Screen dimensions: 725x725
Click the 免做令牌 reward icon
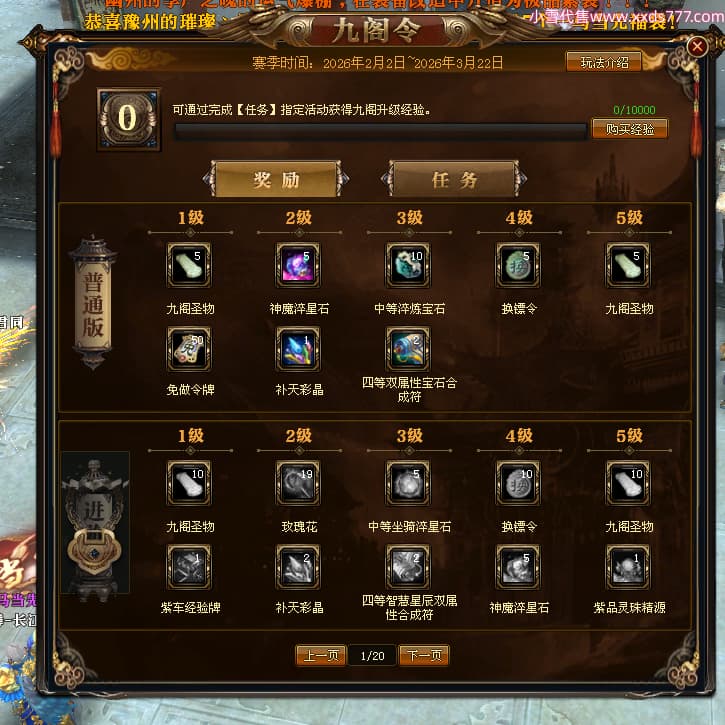pos(189,350)
